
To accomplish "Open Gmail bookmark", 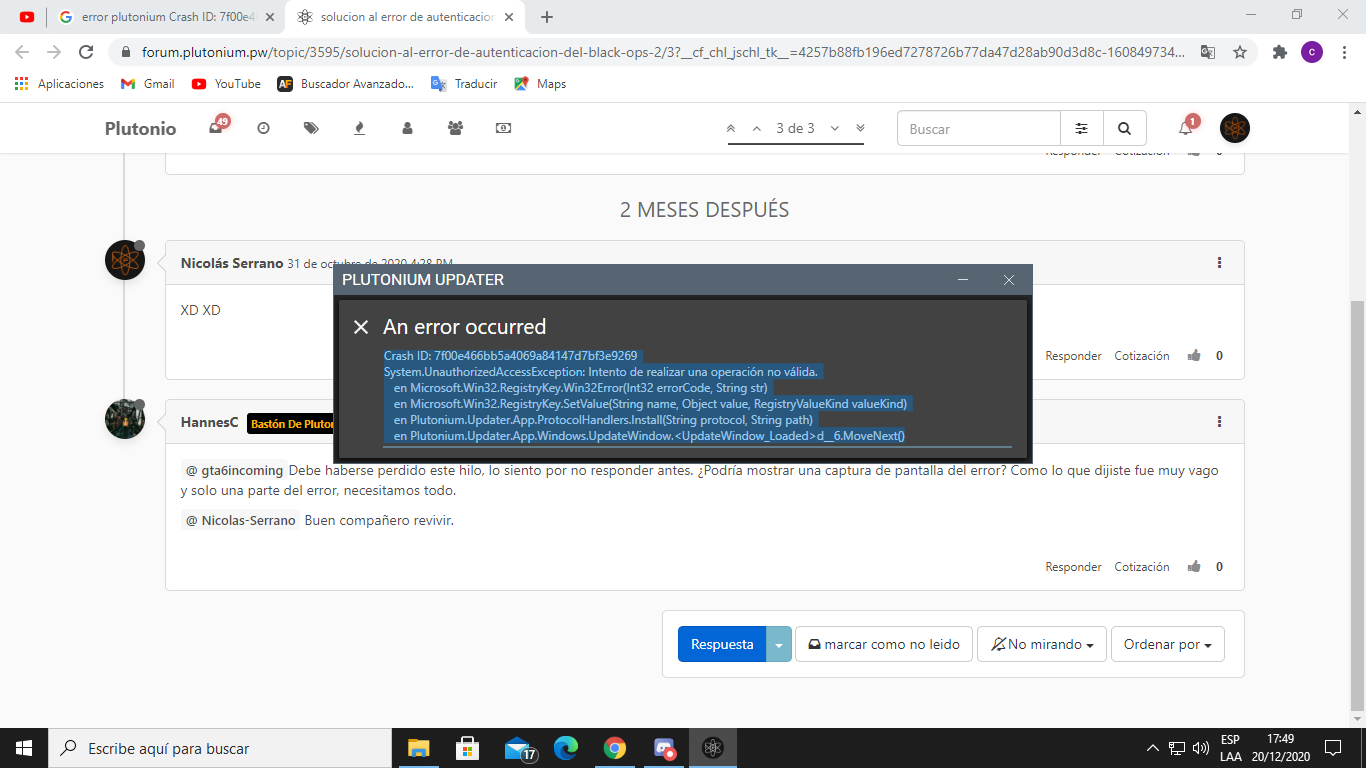I will tap(148, 84).
